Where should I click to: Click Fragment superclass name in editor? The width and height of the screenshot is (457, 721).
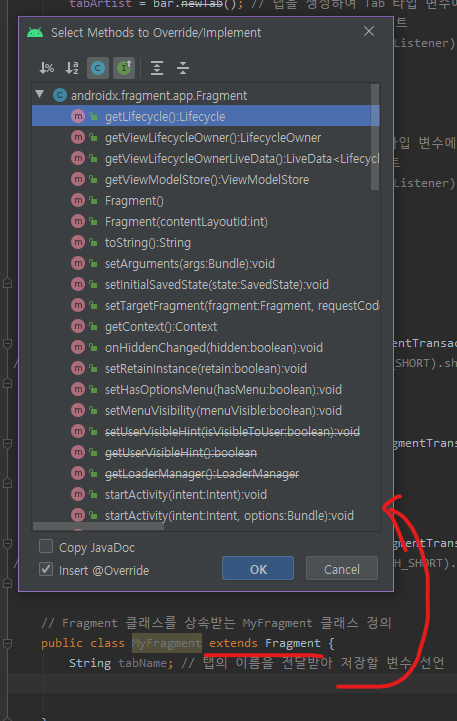[293, 643]
